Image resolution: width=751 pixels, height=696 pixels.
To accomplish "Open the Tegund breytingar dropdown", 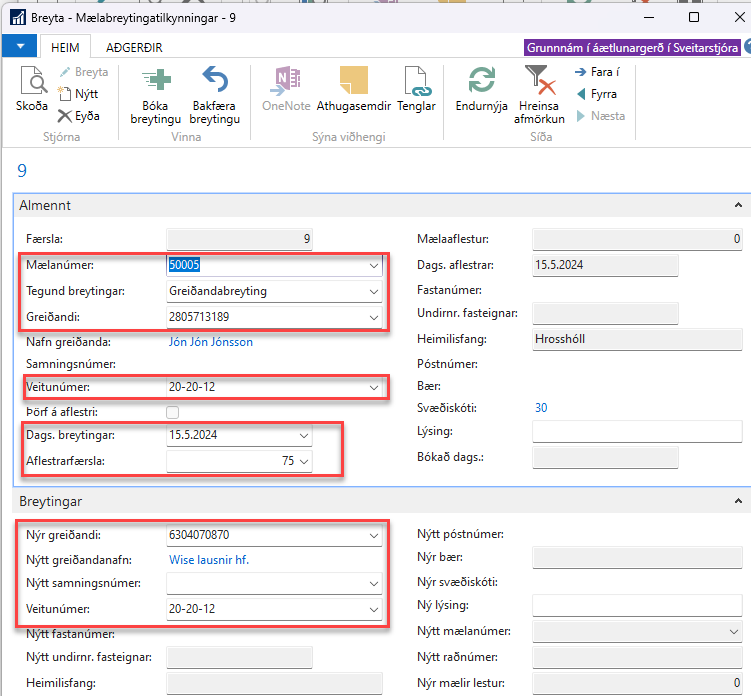I will click(x=374, y=292).
